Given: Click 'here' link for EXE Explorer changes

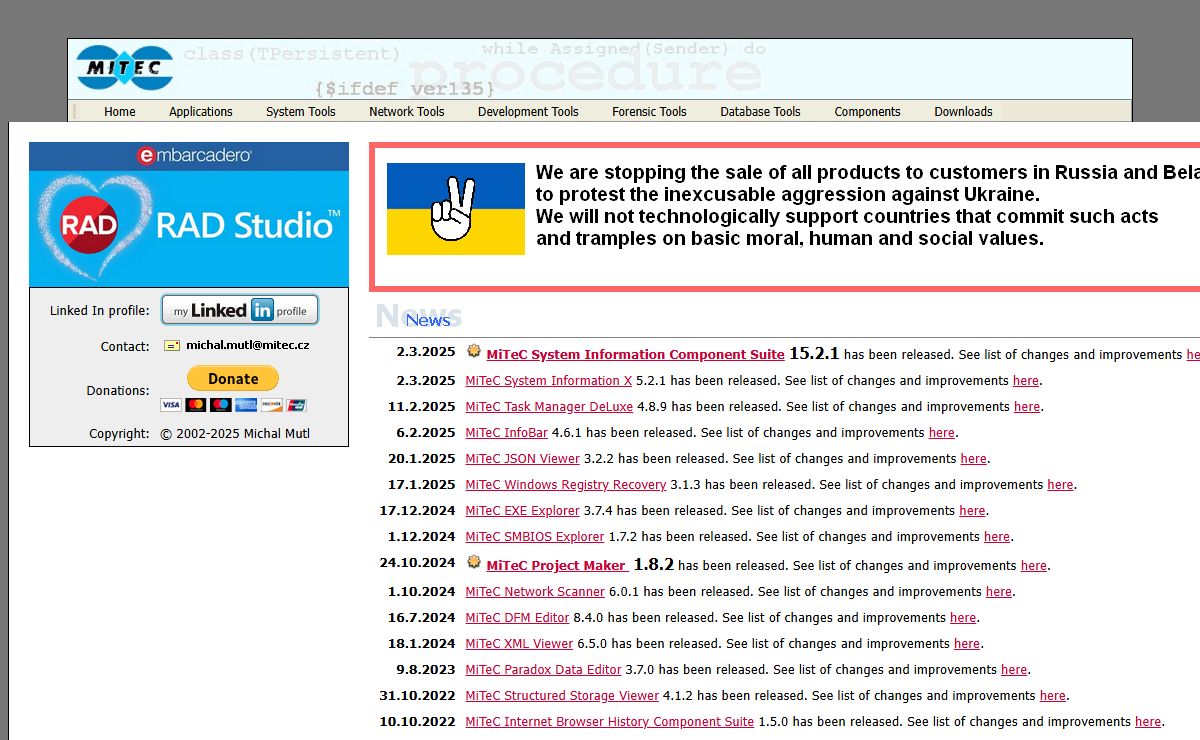Looking at the screenshot, I should pos(973,511).
